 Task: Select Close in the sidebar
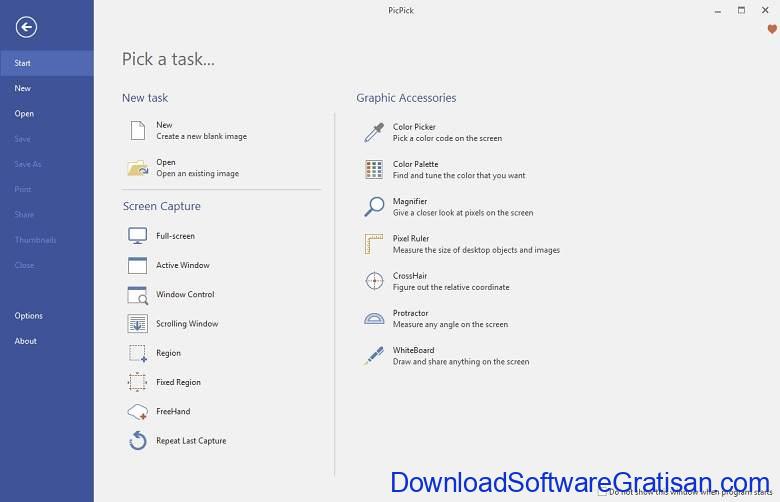pyautogui.click(x=47, y=265)
